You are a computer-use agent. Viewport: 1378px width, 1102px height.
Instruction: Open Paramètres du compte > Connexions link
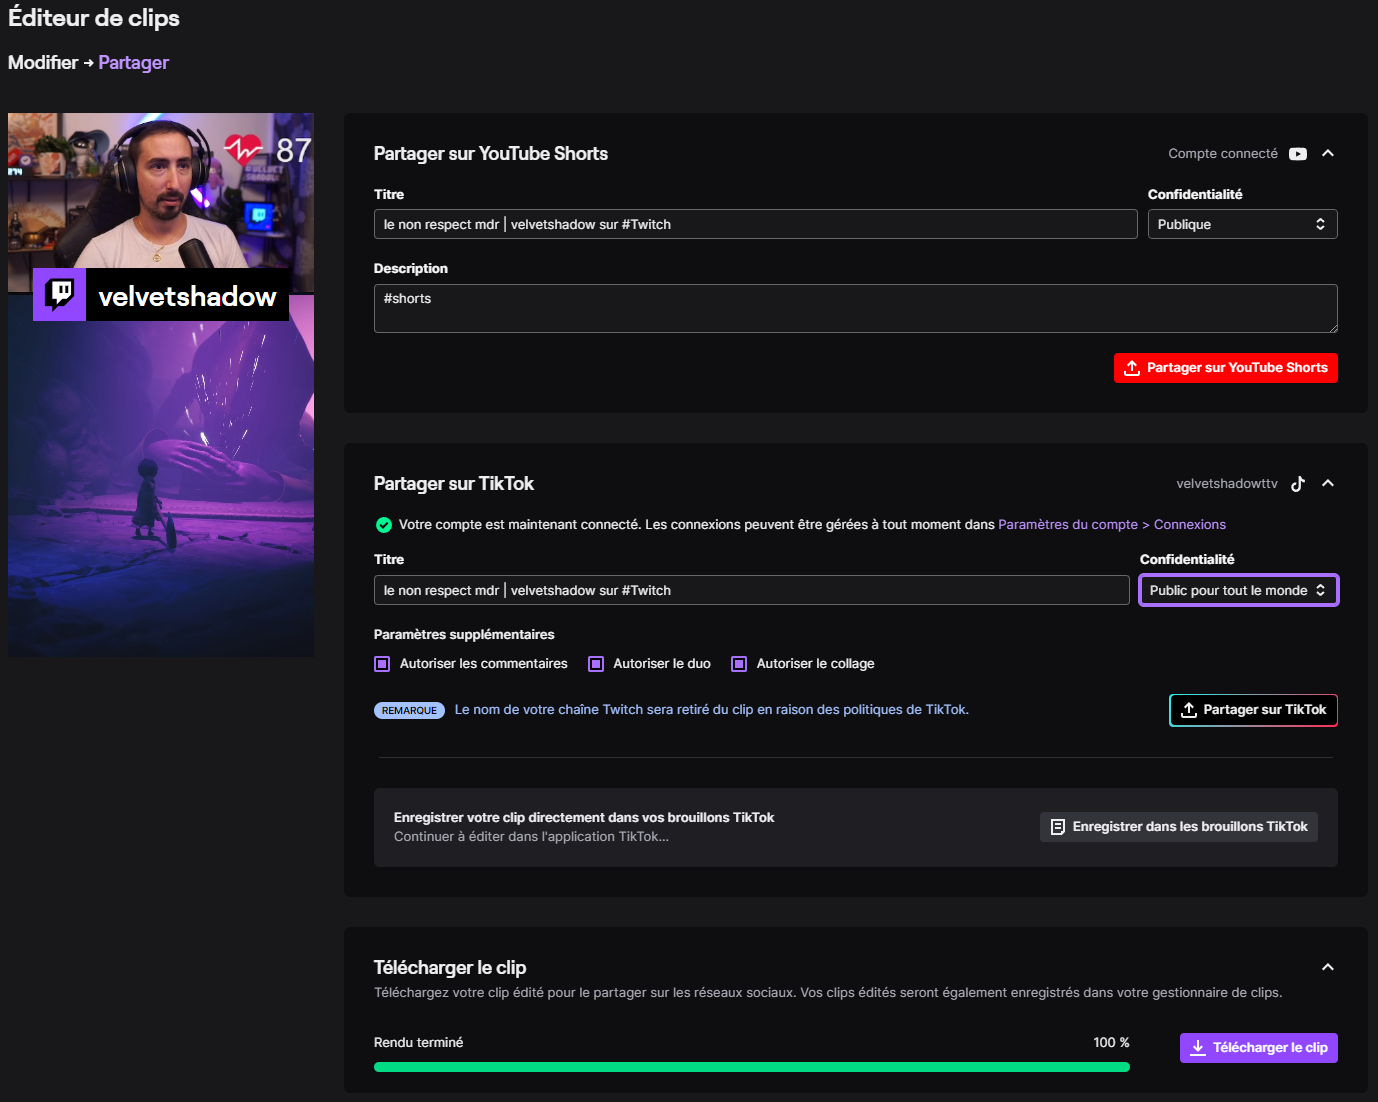(1112, 525)
